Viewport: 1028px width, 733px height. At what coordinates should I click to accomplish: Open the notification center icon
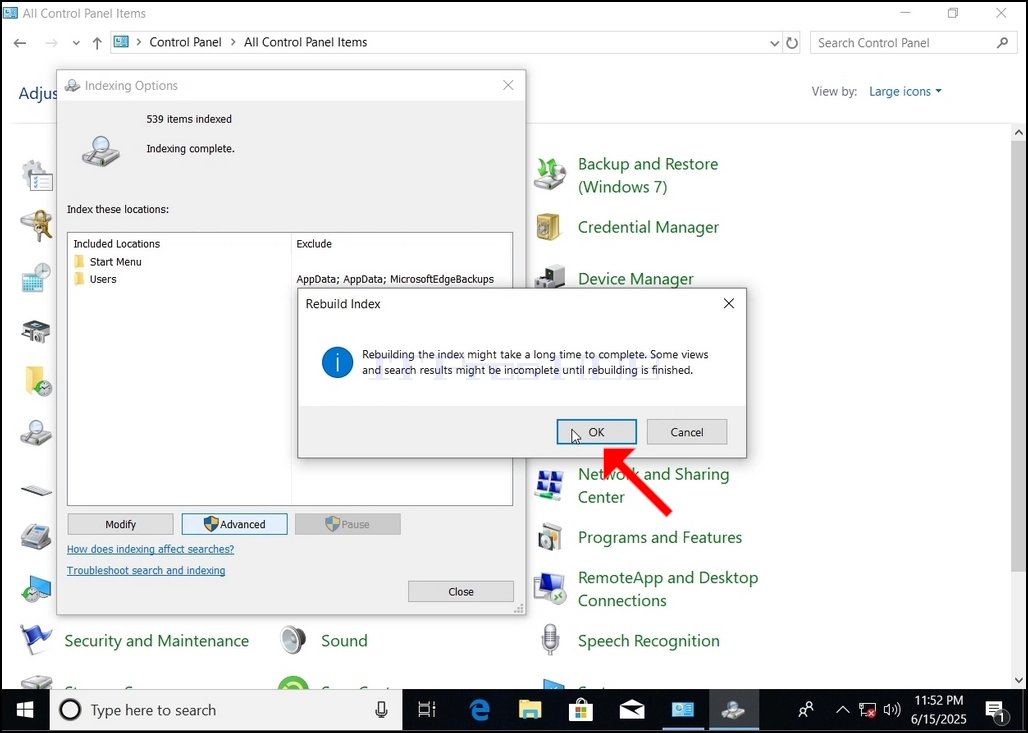click(x=995, y=710)
